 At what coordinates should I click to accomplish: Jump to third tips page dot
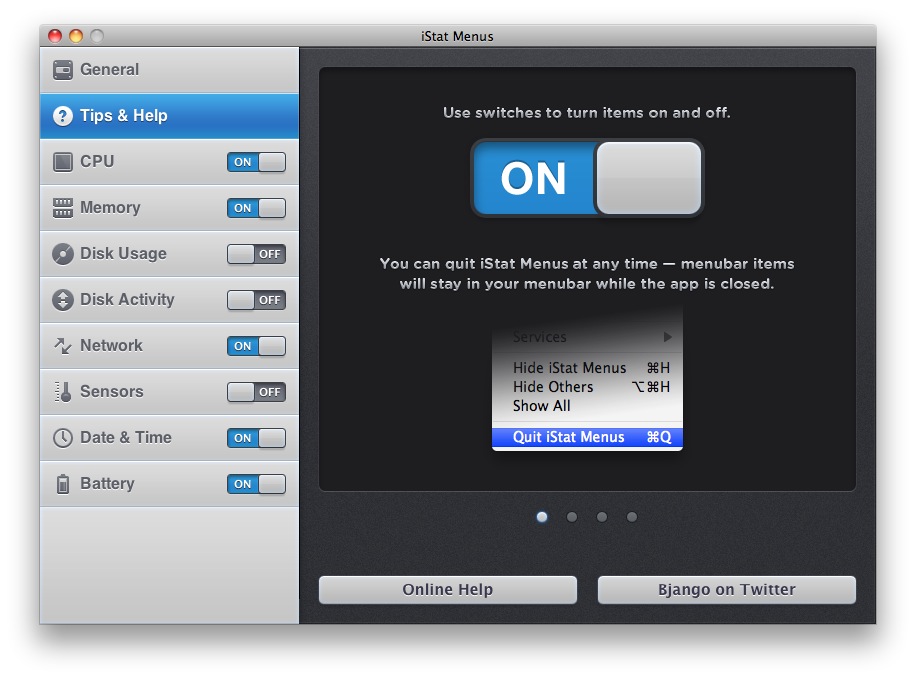[x=602, y=517]
